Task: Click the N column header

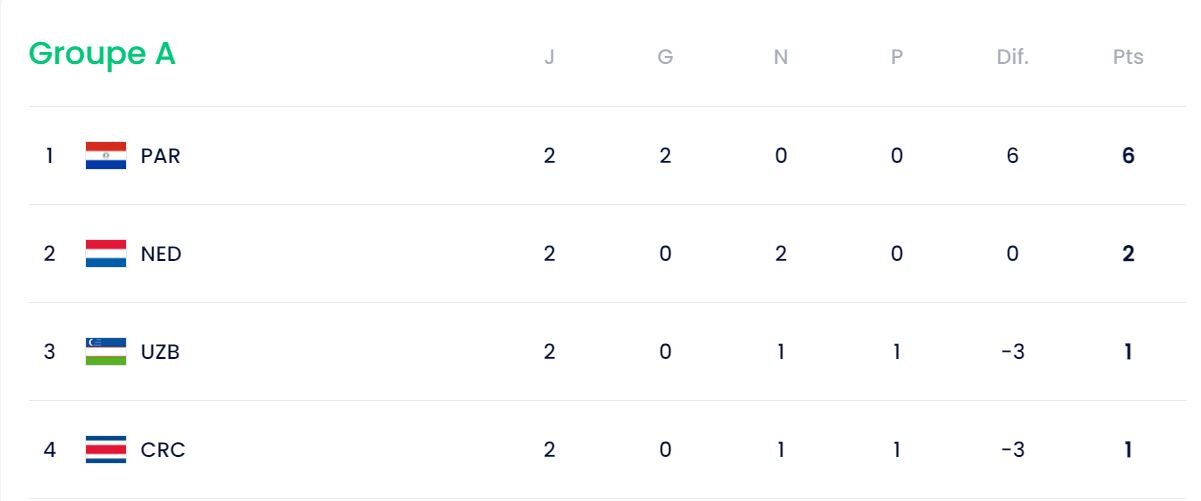Action: coord(781,57)
